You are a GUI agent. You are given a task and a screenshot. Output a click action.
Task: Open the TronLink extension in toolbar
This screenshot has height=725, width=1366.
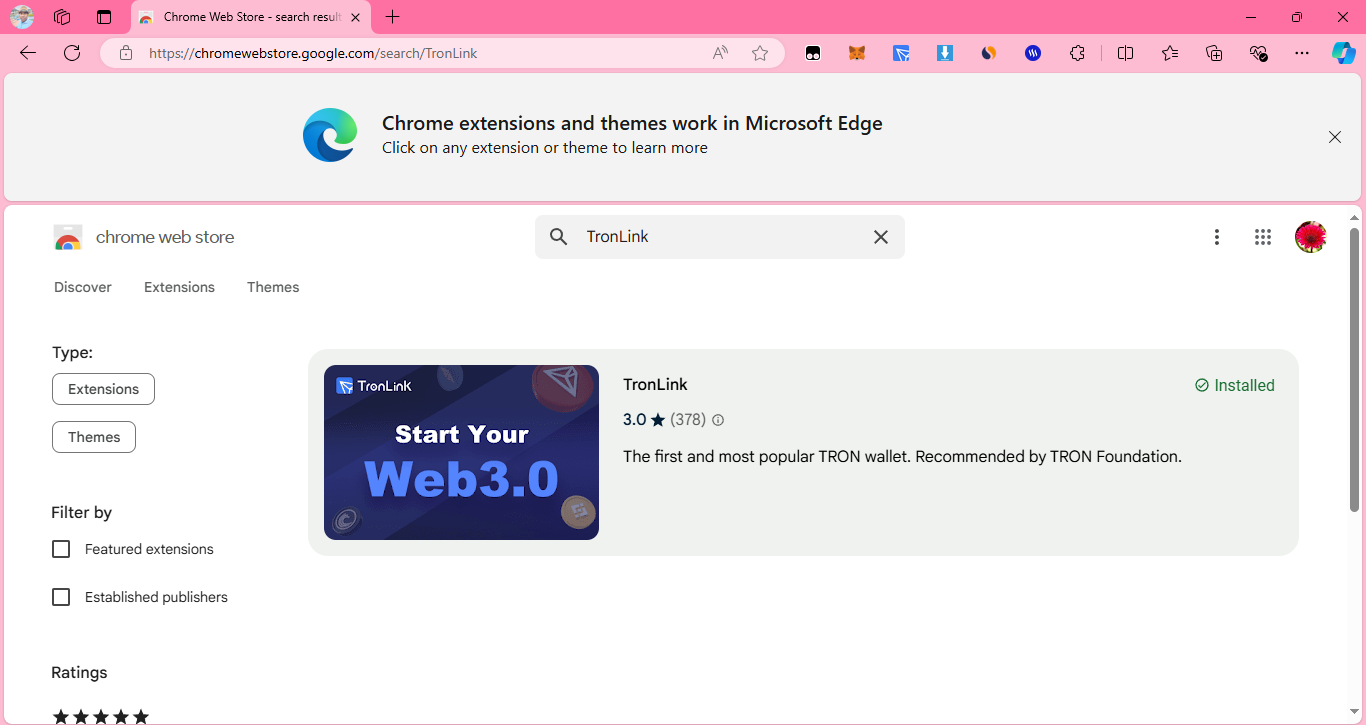(901, 53)
